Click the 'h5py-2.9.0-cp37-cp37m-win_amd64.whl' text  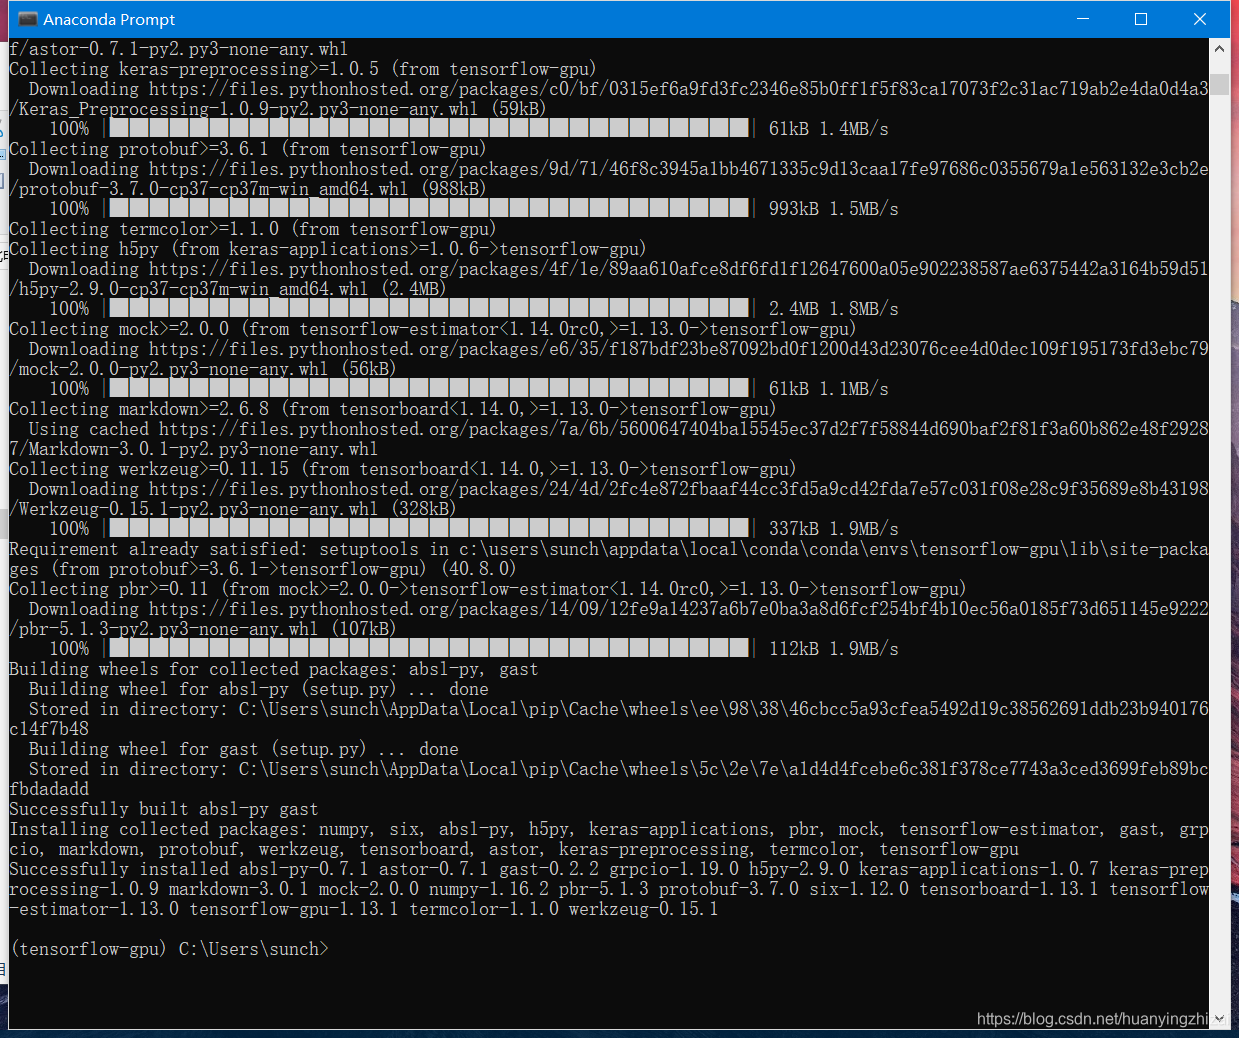point(192,289)
